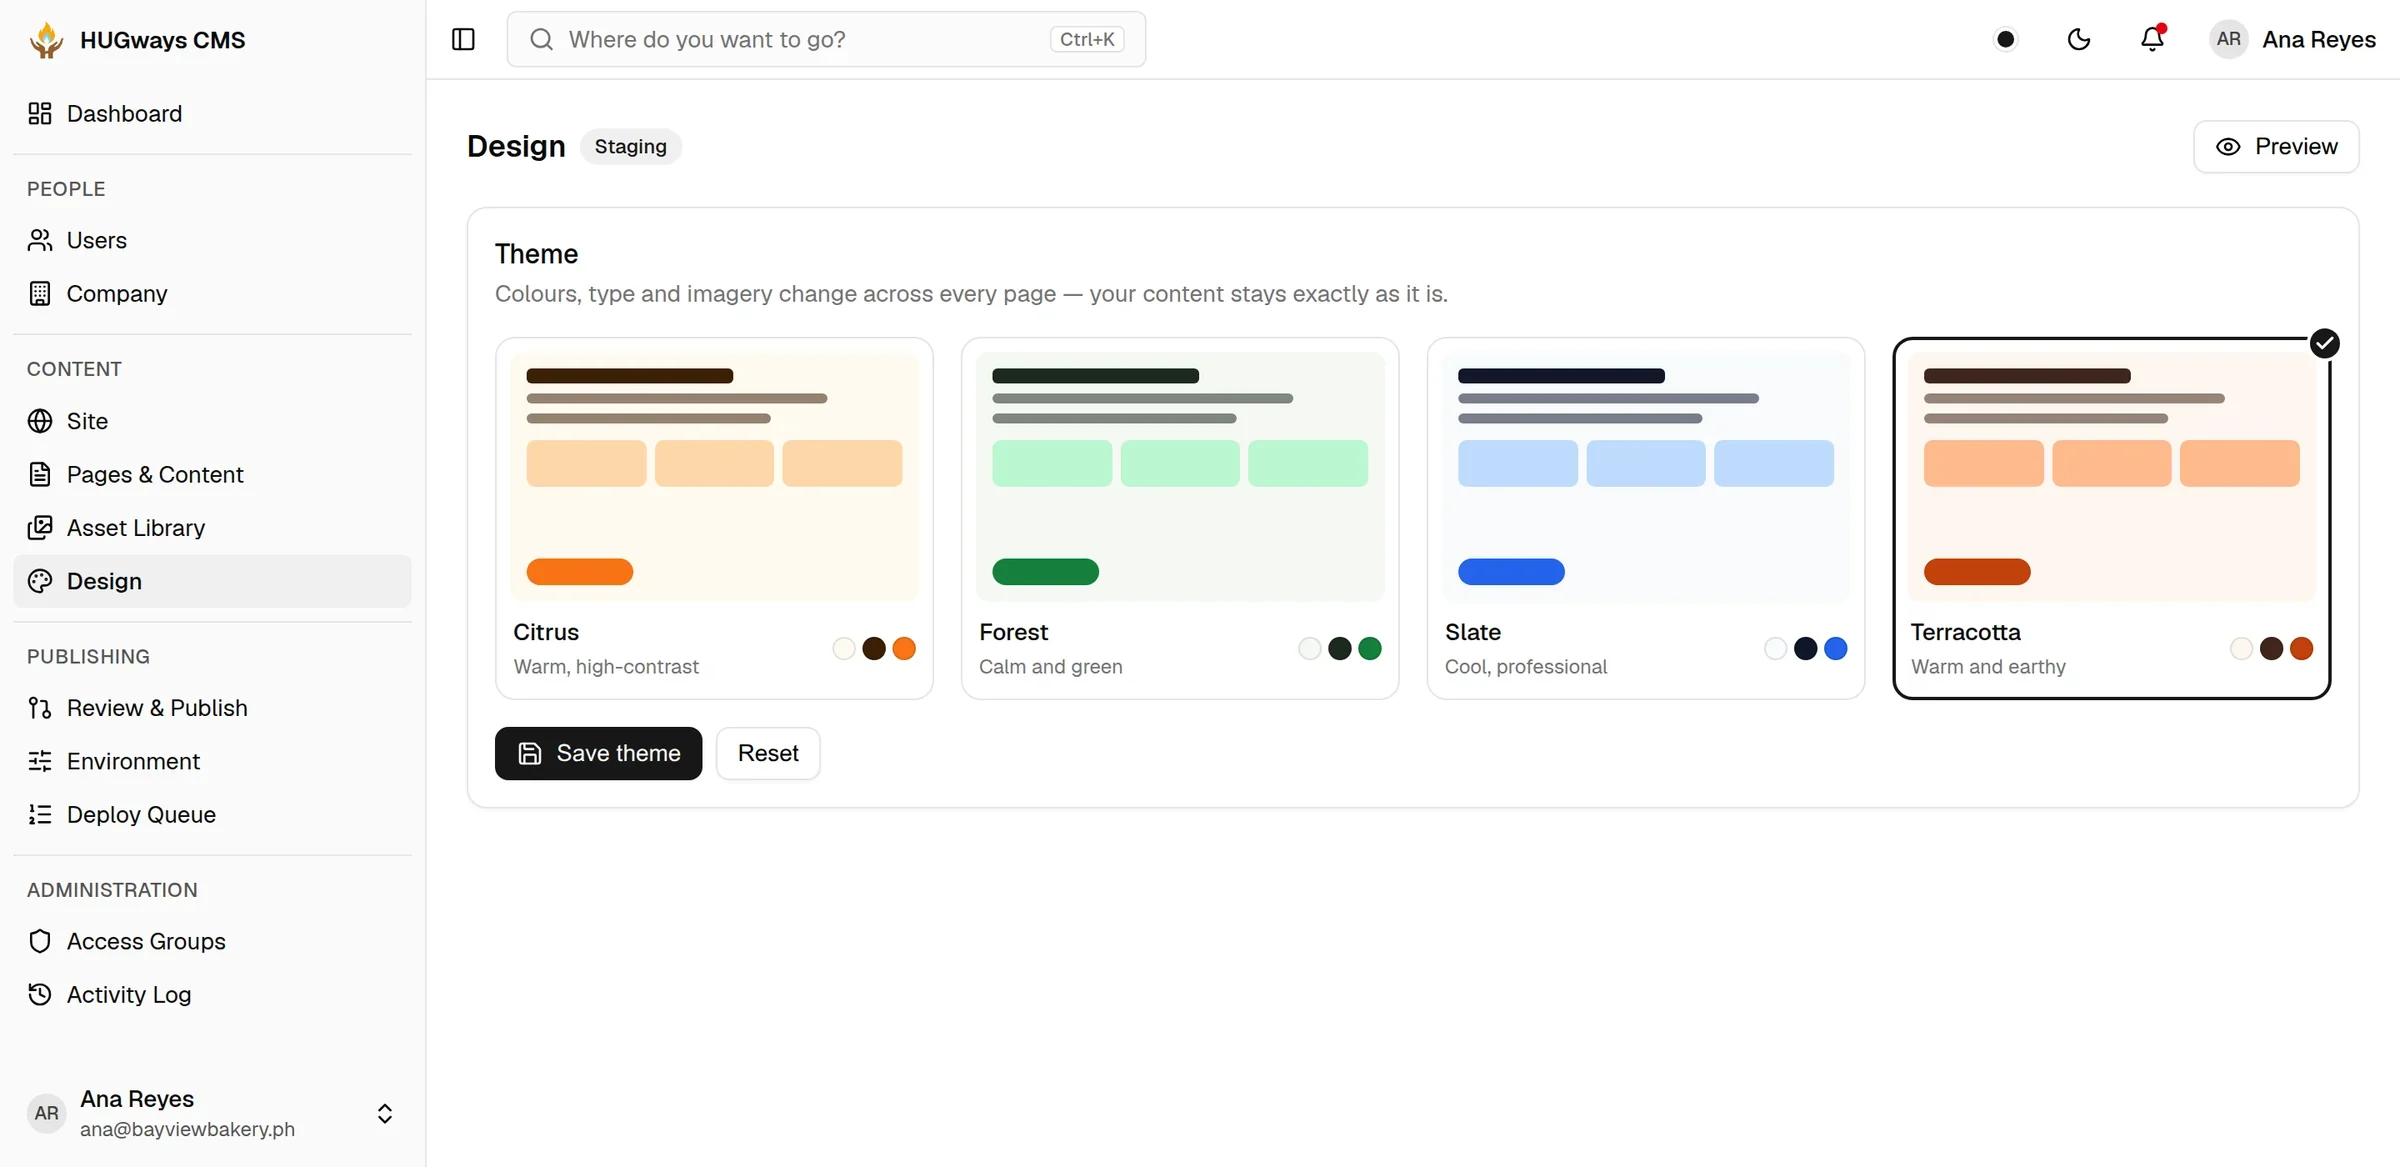Click the Pages & Content document icon
Screen dimensions: 2400x1167
click(x=40, y=474)
